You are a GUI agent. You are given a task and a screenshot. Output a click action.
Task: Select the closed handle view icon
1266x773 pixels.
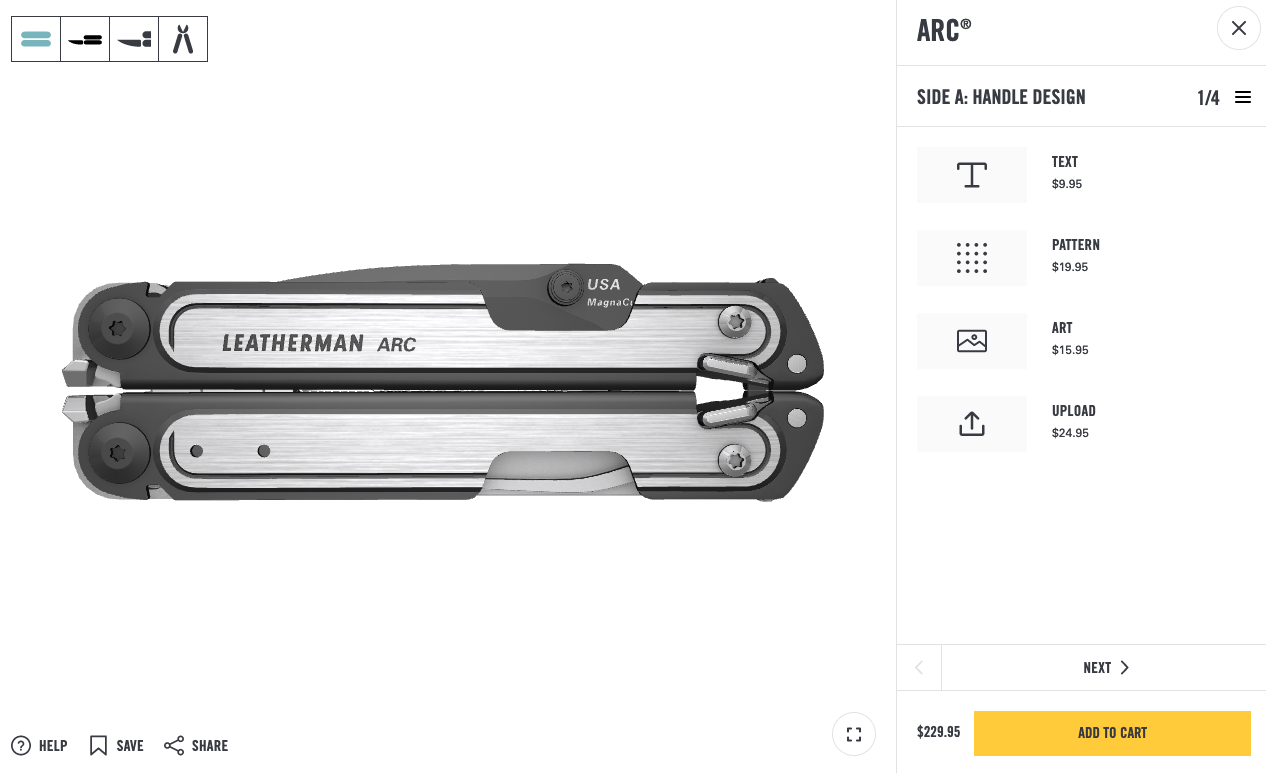click(36, 39)
